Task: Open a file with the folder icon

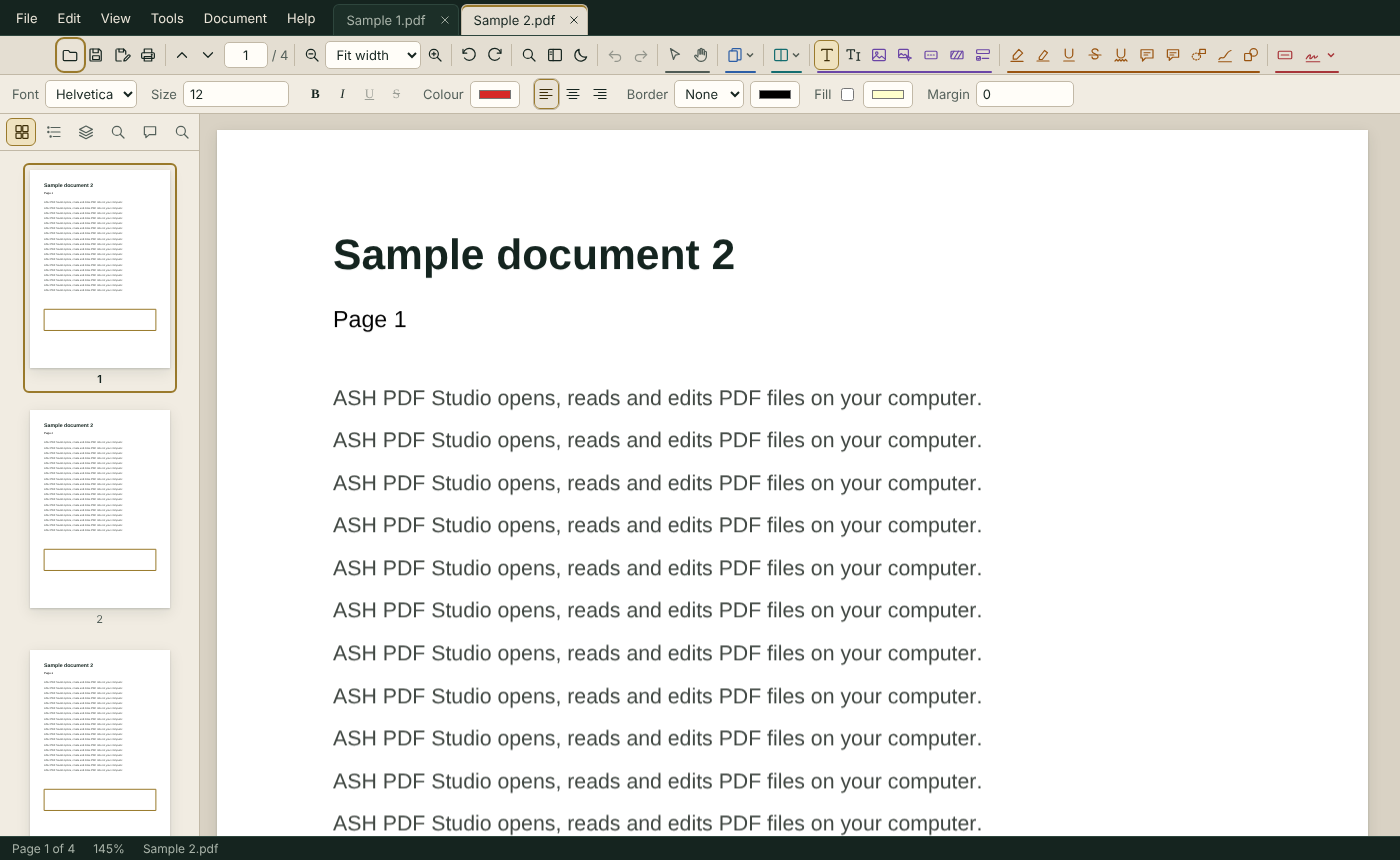Action: (70, 55)
